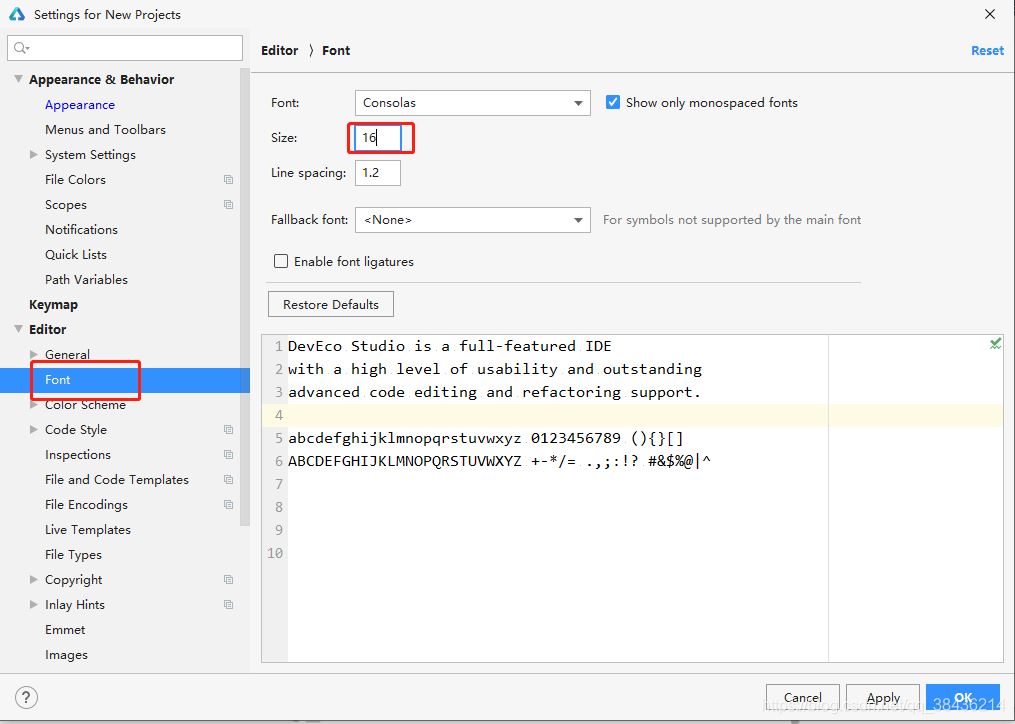Click the Editor breadcrumb in the header
The image size is (1015, 724).
tap(280, 51)
